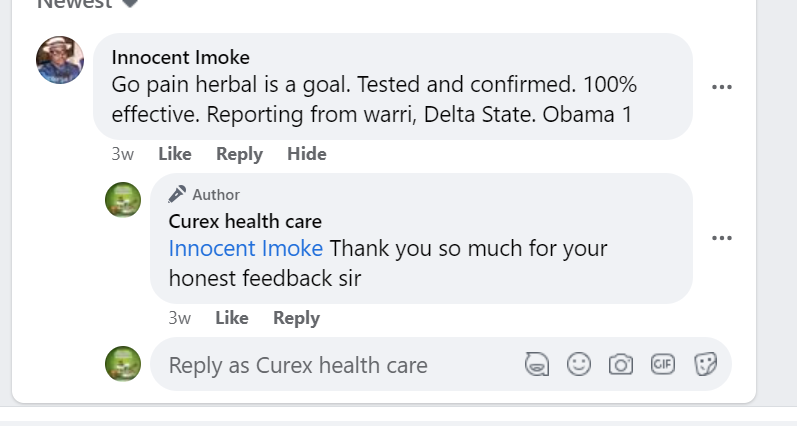Open Innocent Imoke's profile from comment name
Screen dimensions: 797x426
(x=181, y=57)
